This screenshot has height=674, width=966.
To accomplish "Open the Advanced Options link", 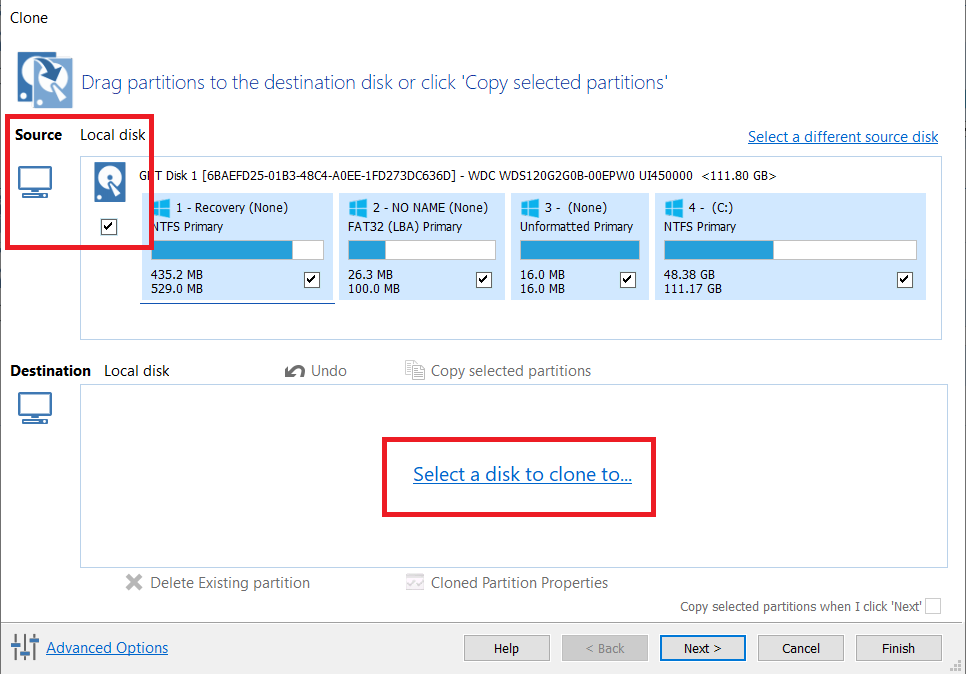I will tap(107, 648).
